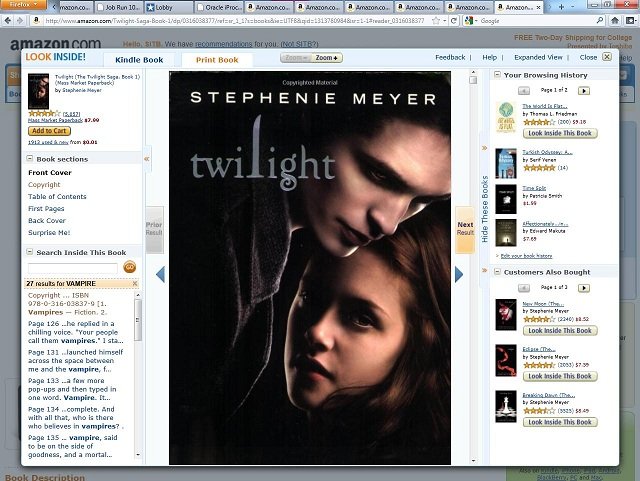Screen dimensions: 640x481
Task: Open new tab with plus button
Action: pos(562,7)
